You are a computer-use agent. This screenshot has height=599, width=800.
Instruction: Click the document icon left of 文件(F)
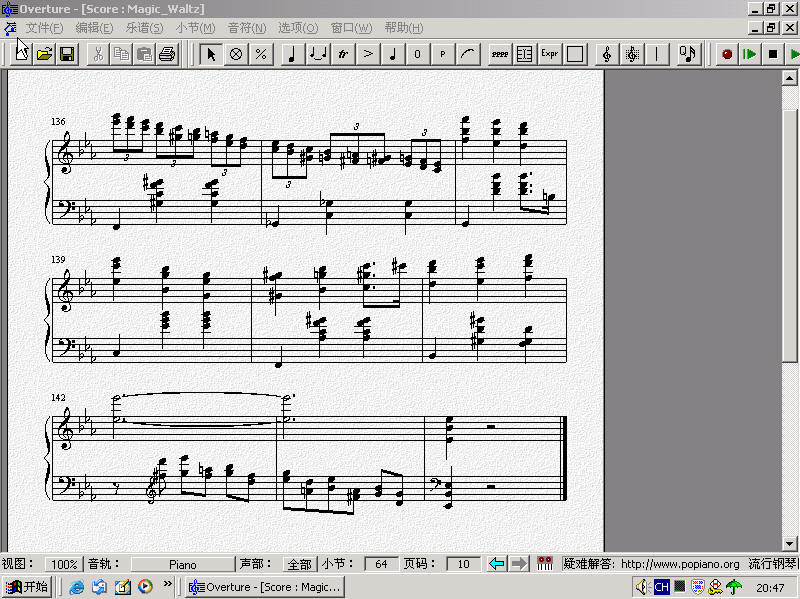tap(10, 28)
